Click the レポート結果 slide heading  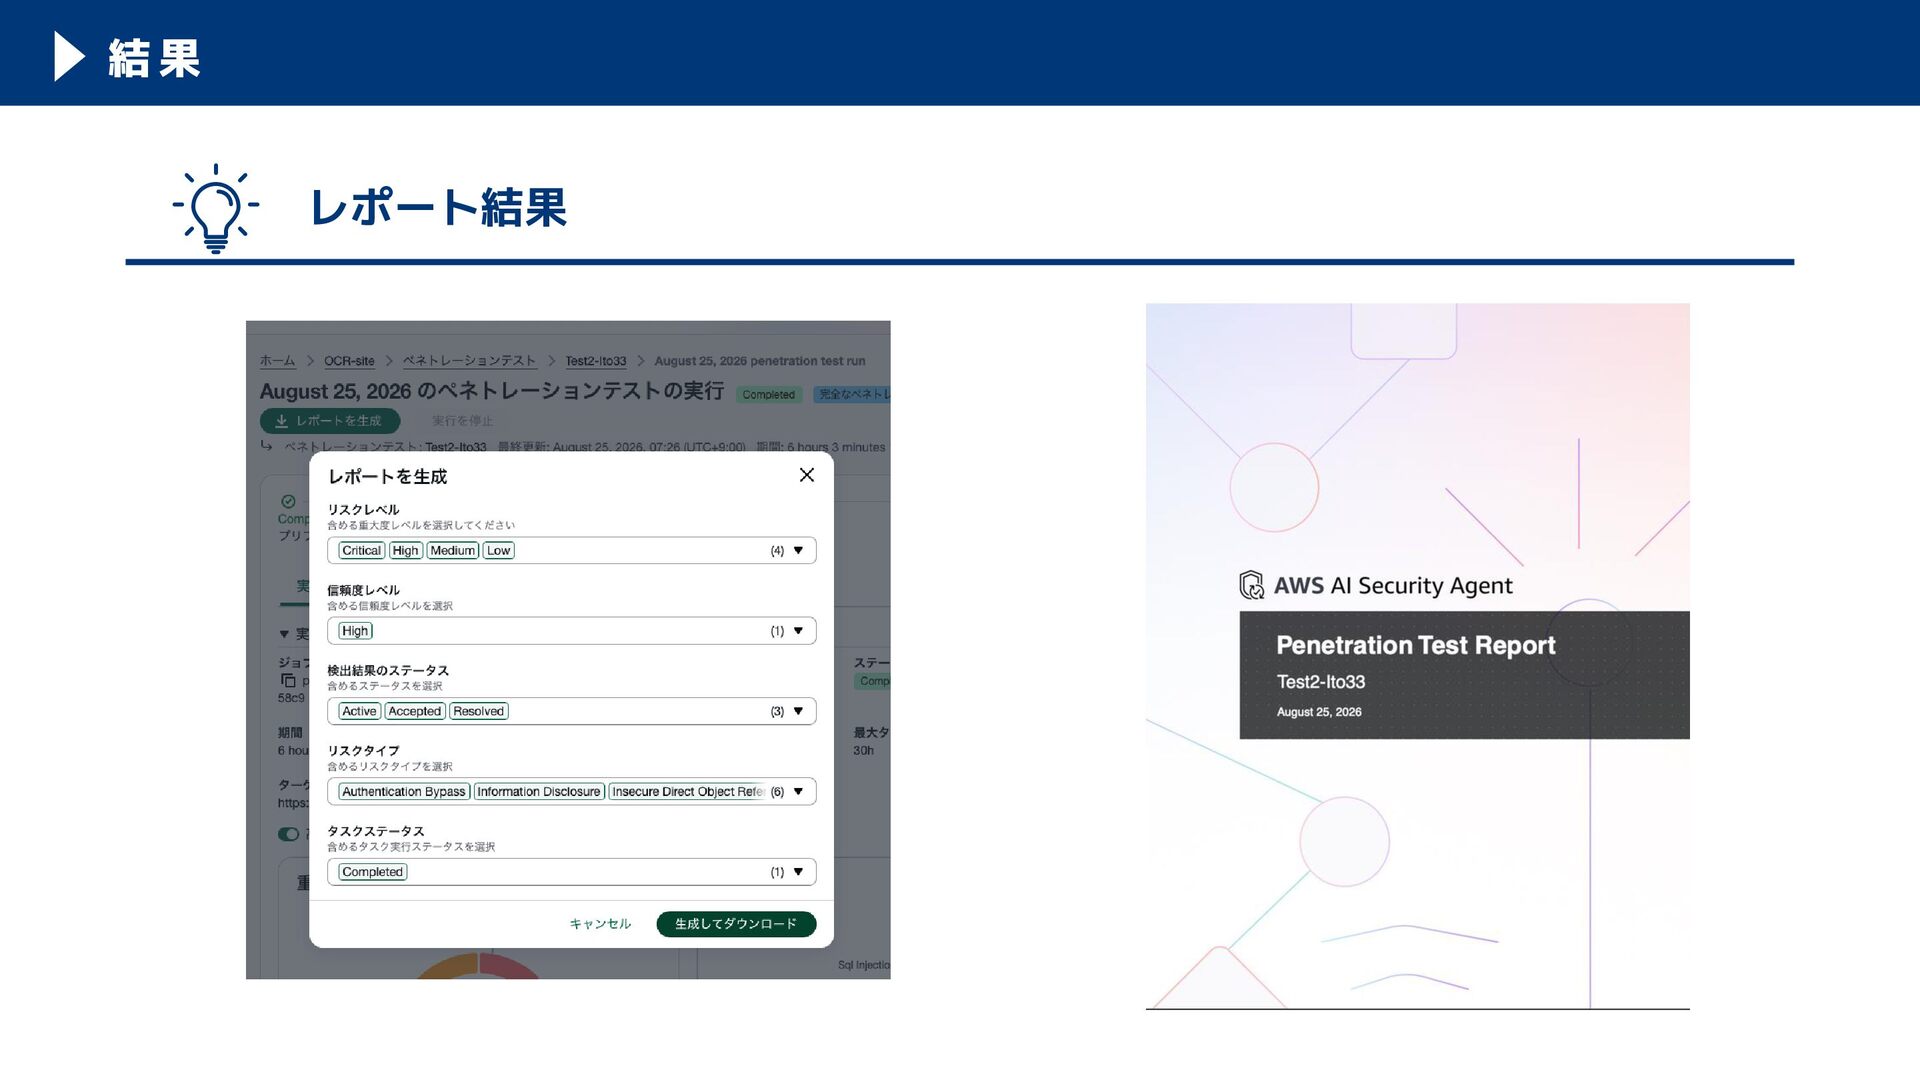point(438,208)
